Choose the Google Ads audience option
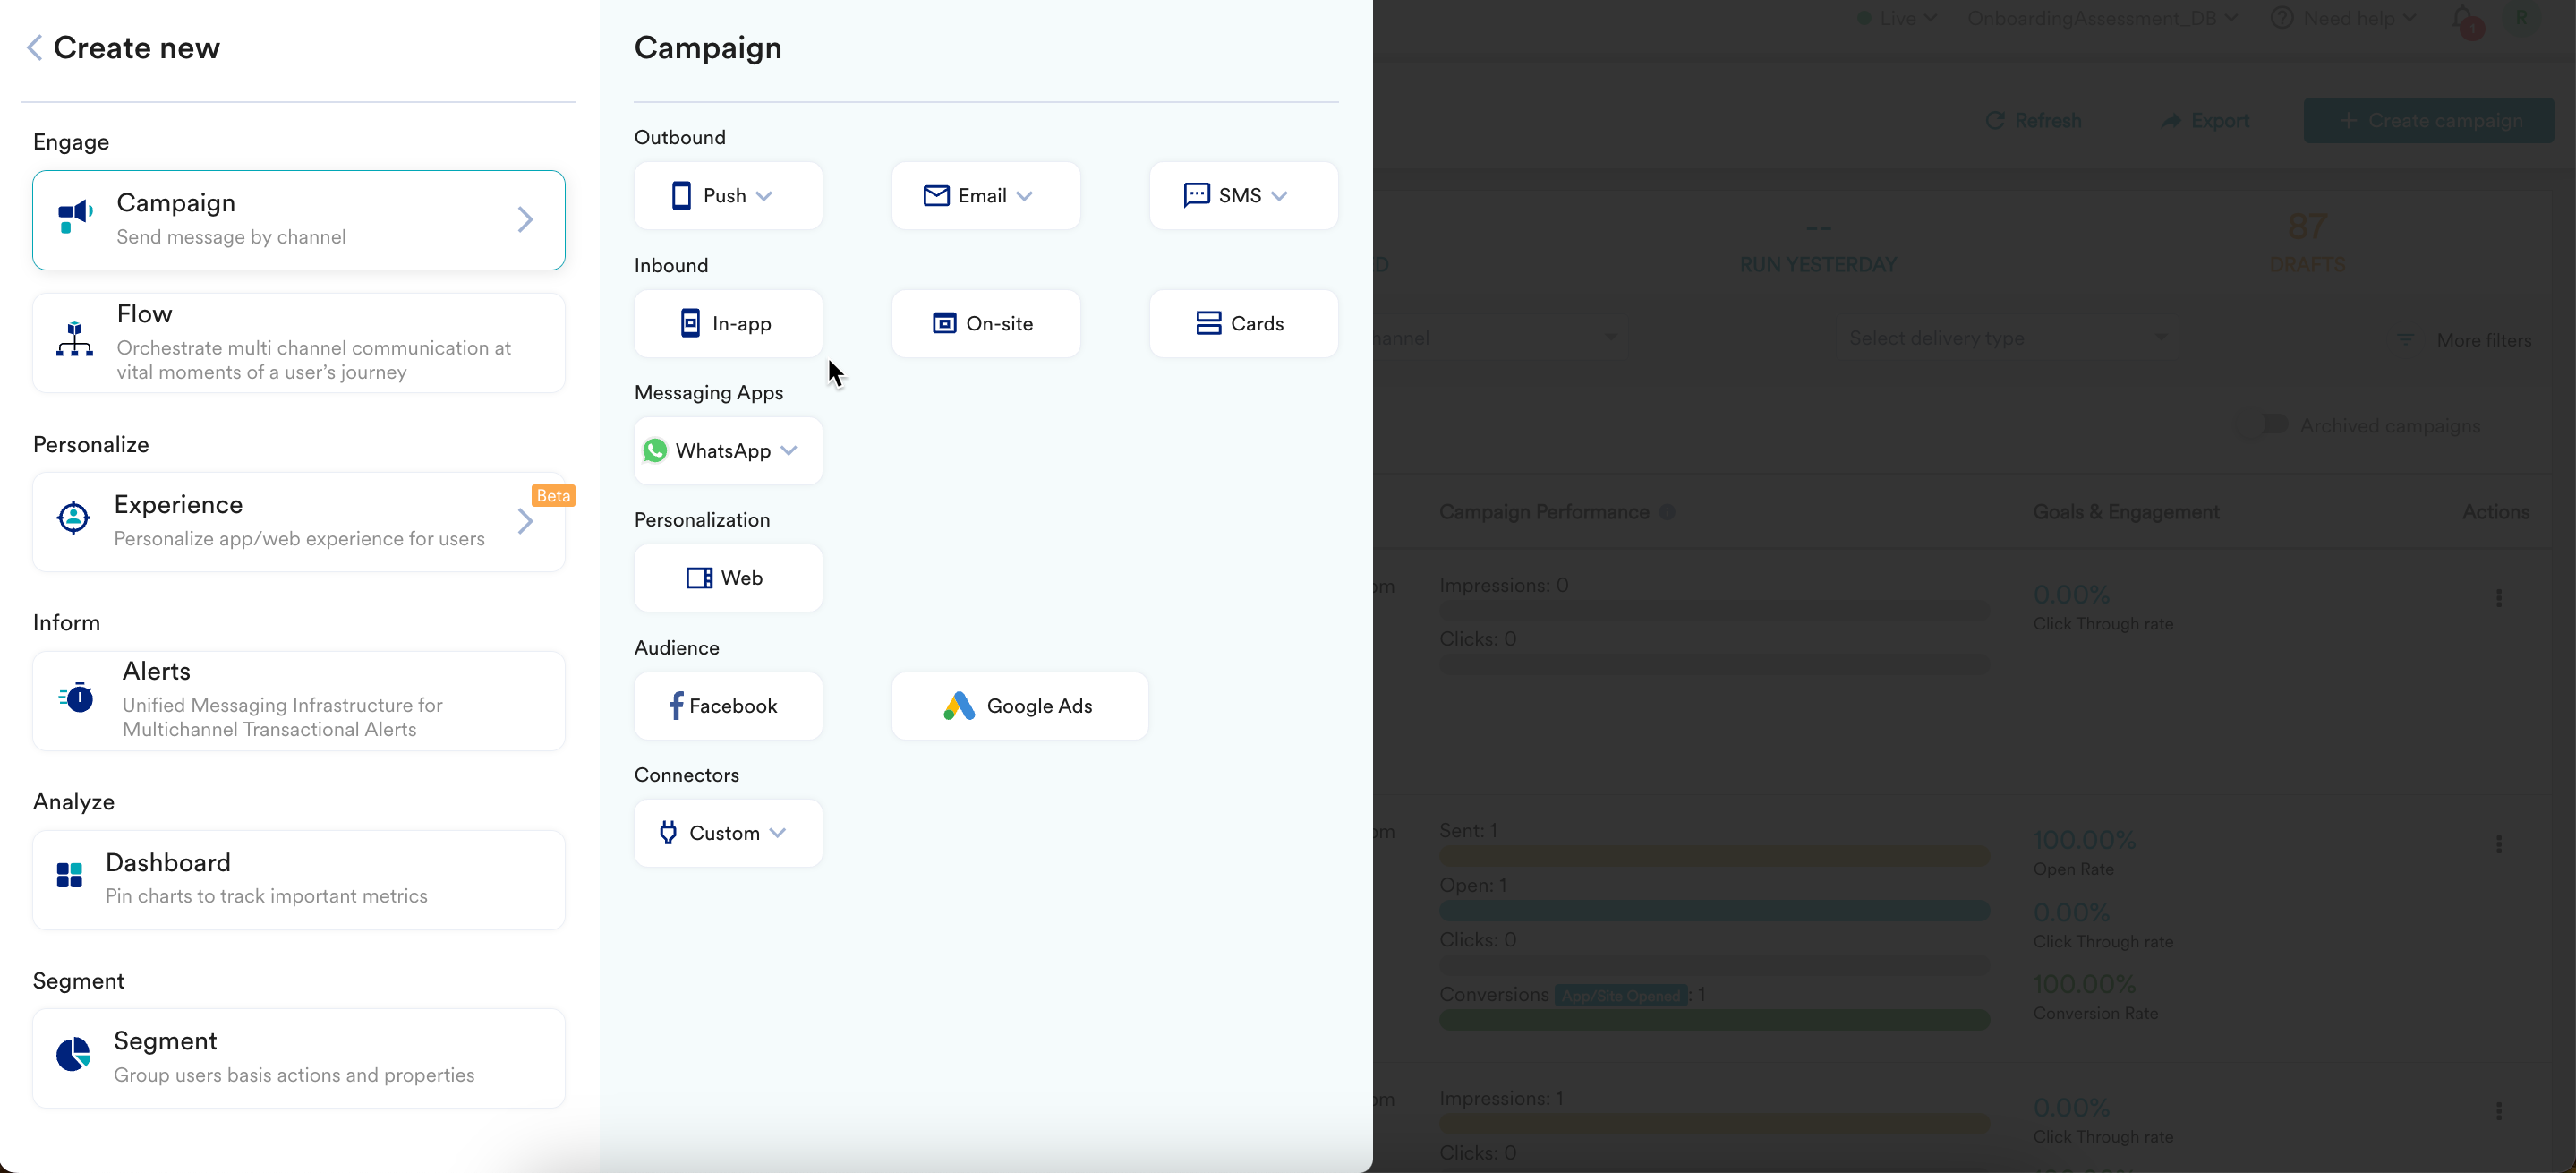 (1019, 706)
